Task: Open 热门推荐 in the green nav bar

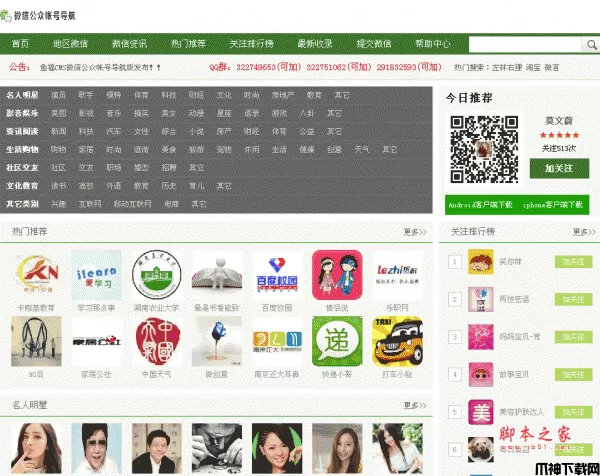Action: (x=188, y=44)
